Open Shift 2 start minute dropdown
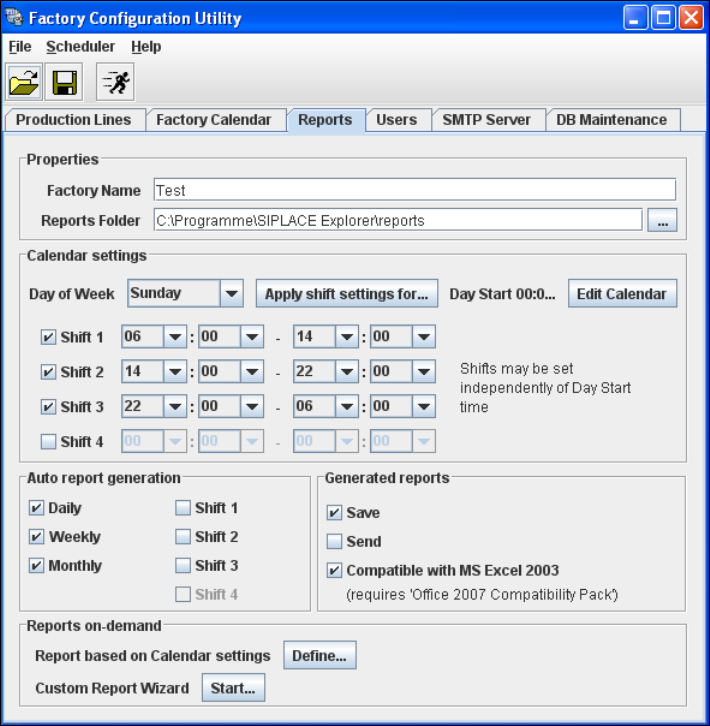Viewport: 710px width, 726px height. [x=231, y=371]
